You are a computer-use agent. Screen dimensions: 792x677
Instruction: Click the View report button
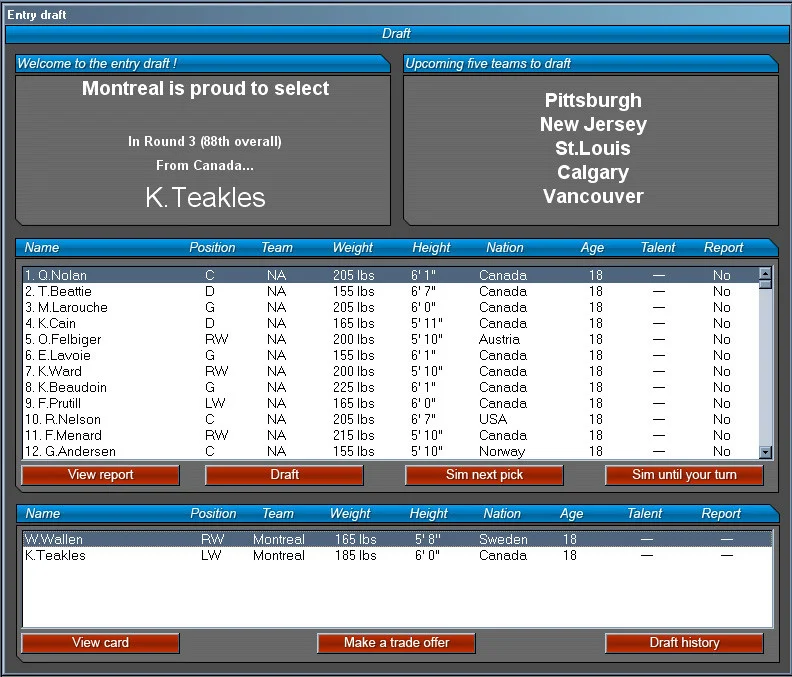101,475
